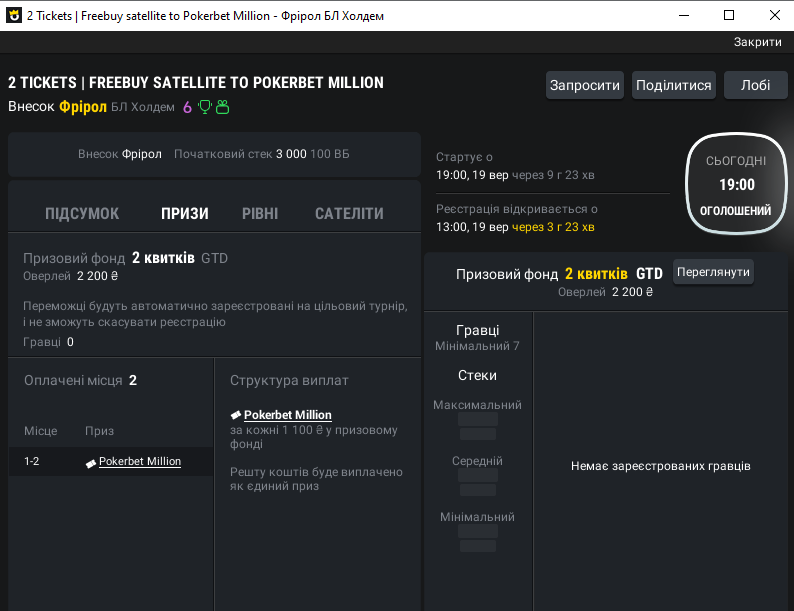Click the 'Середній' stack label
Screen dimensions: 794x611
pyautogui.click(x=478, y=461)
